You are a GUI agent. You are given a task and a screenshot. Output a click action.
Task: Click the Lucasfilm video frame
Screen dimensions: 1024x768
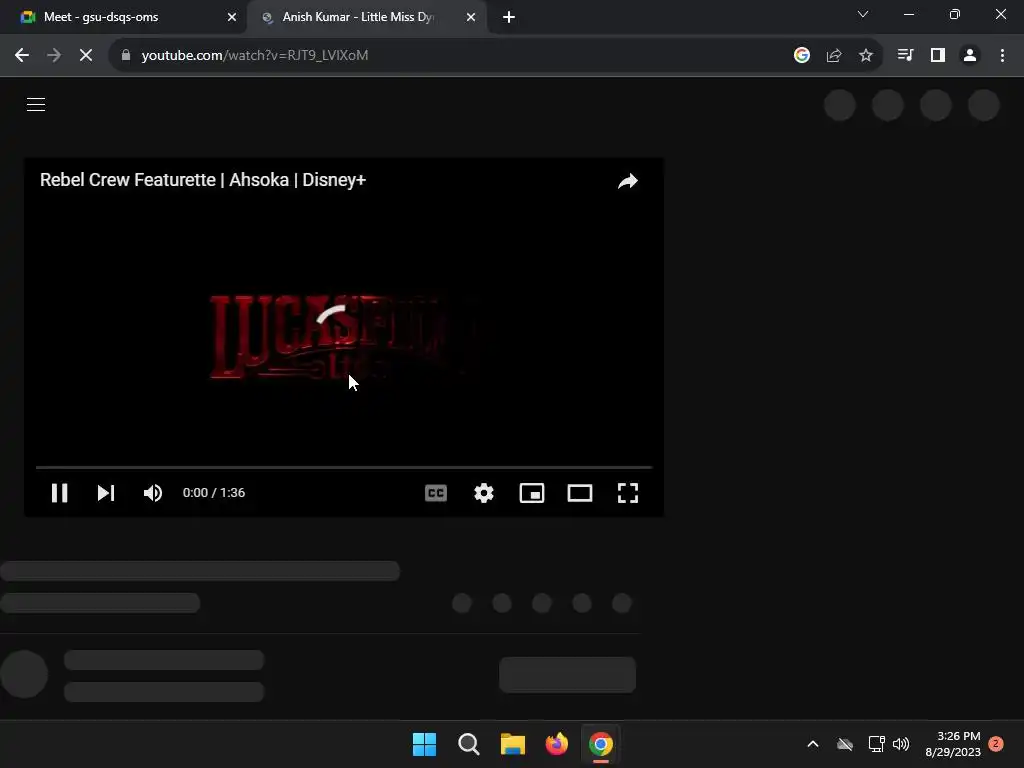click(344, 336)
